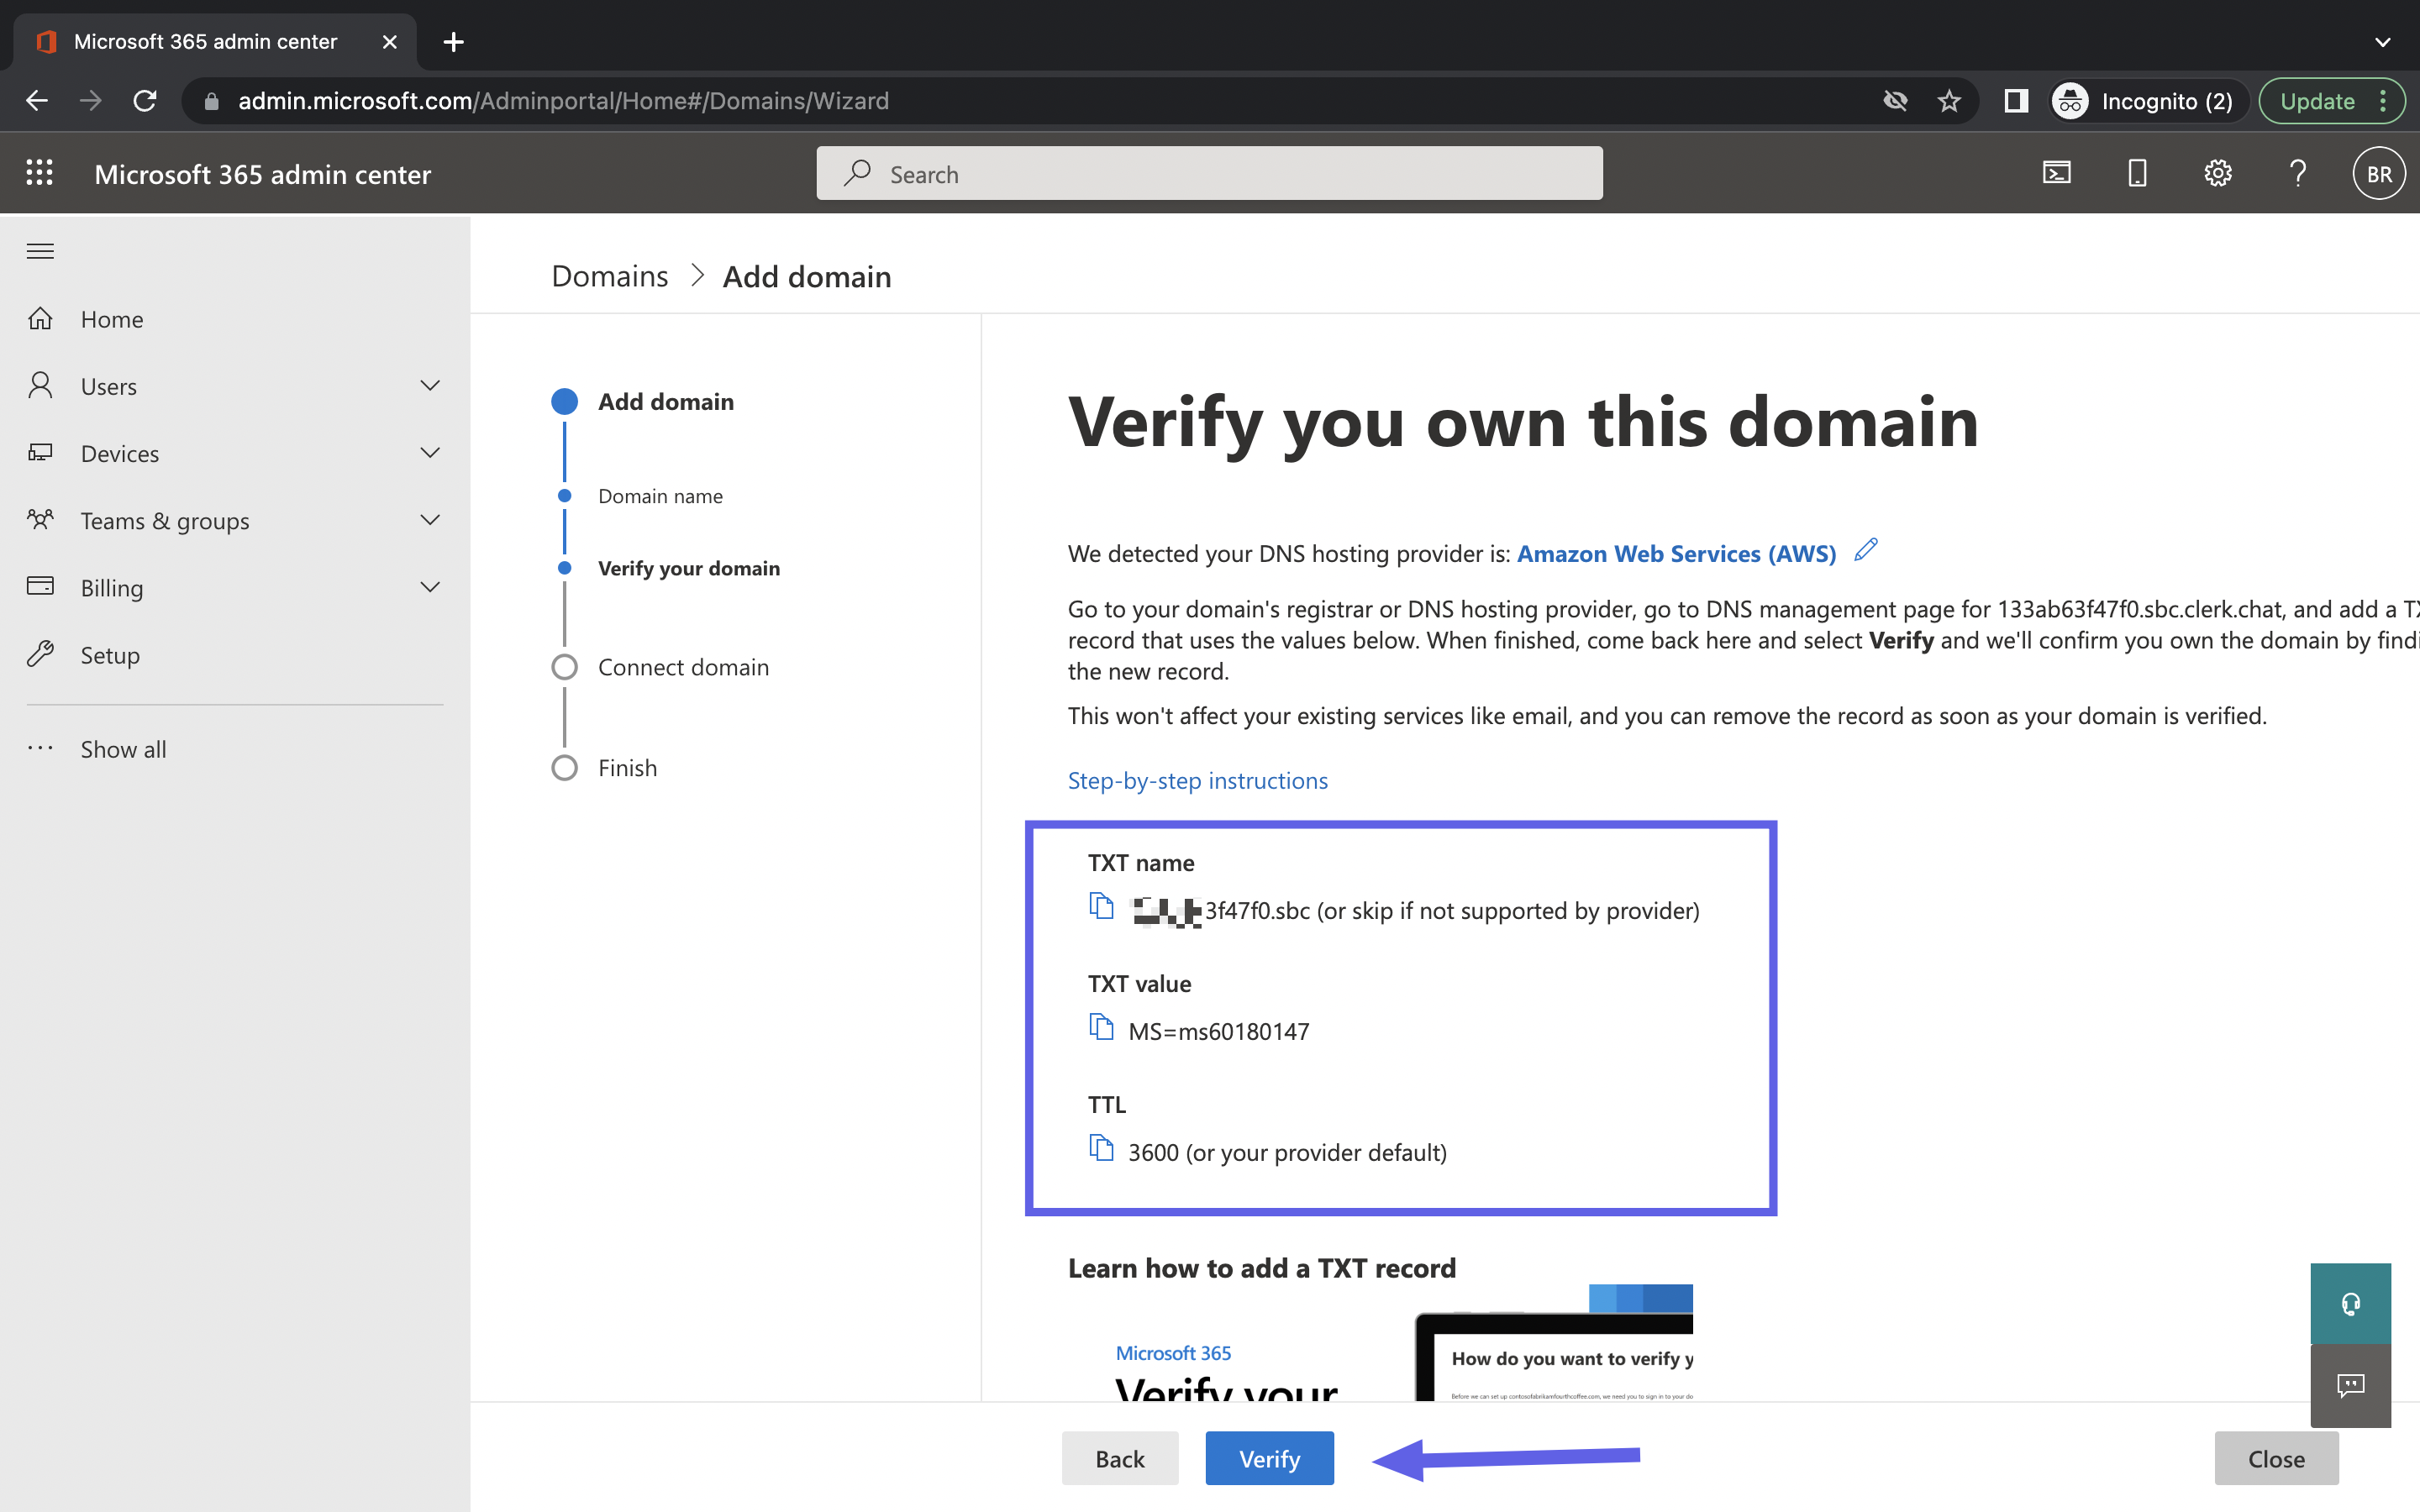This screenshot has height=1512, width=2420.
Task: Toggle browser side panel icon
Action: 2016,101
